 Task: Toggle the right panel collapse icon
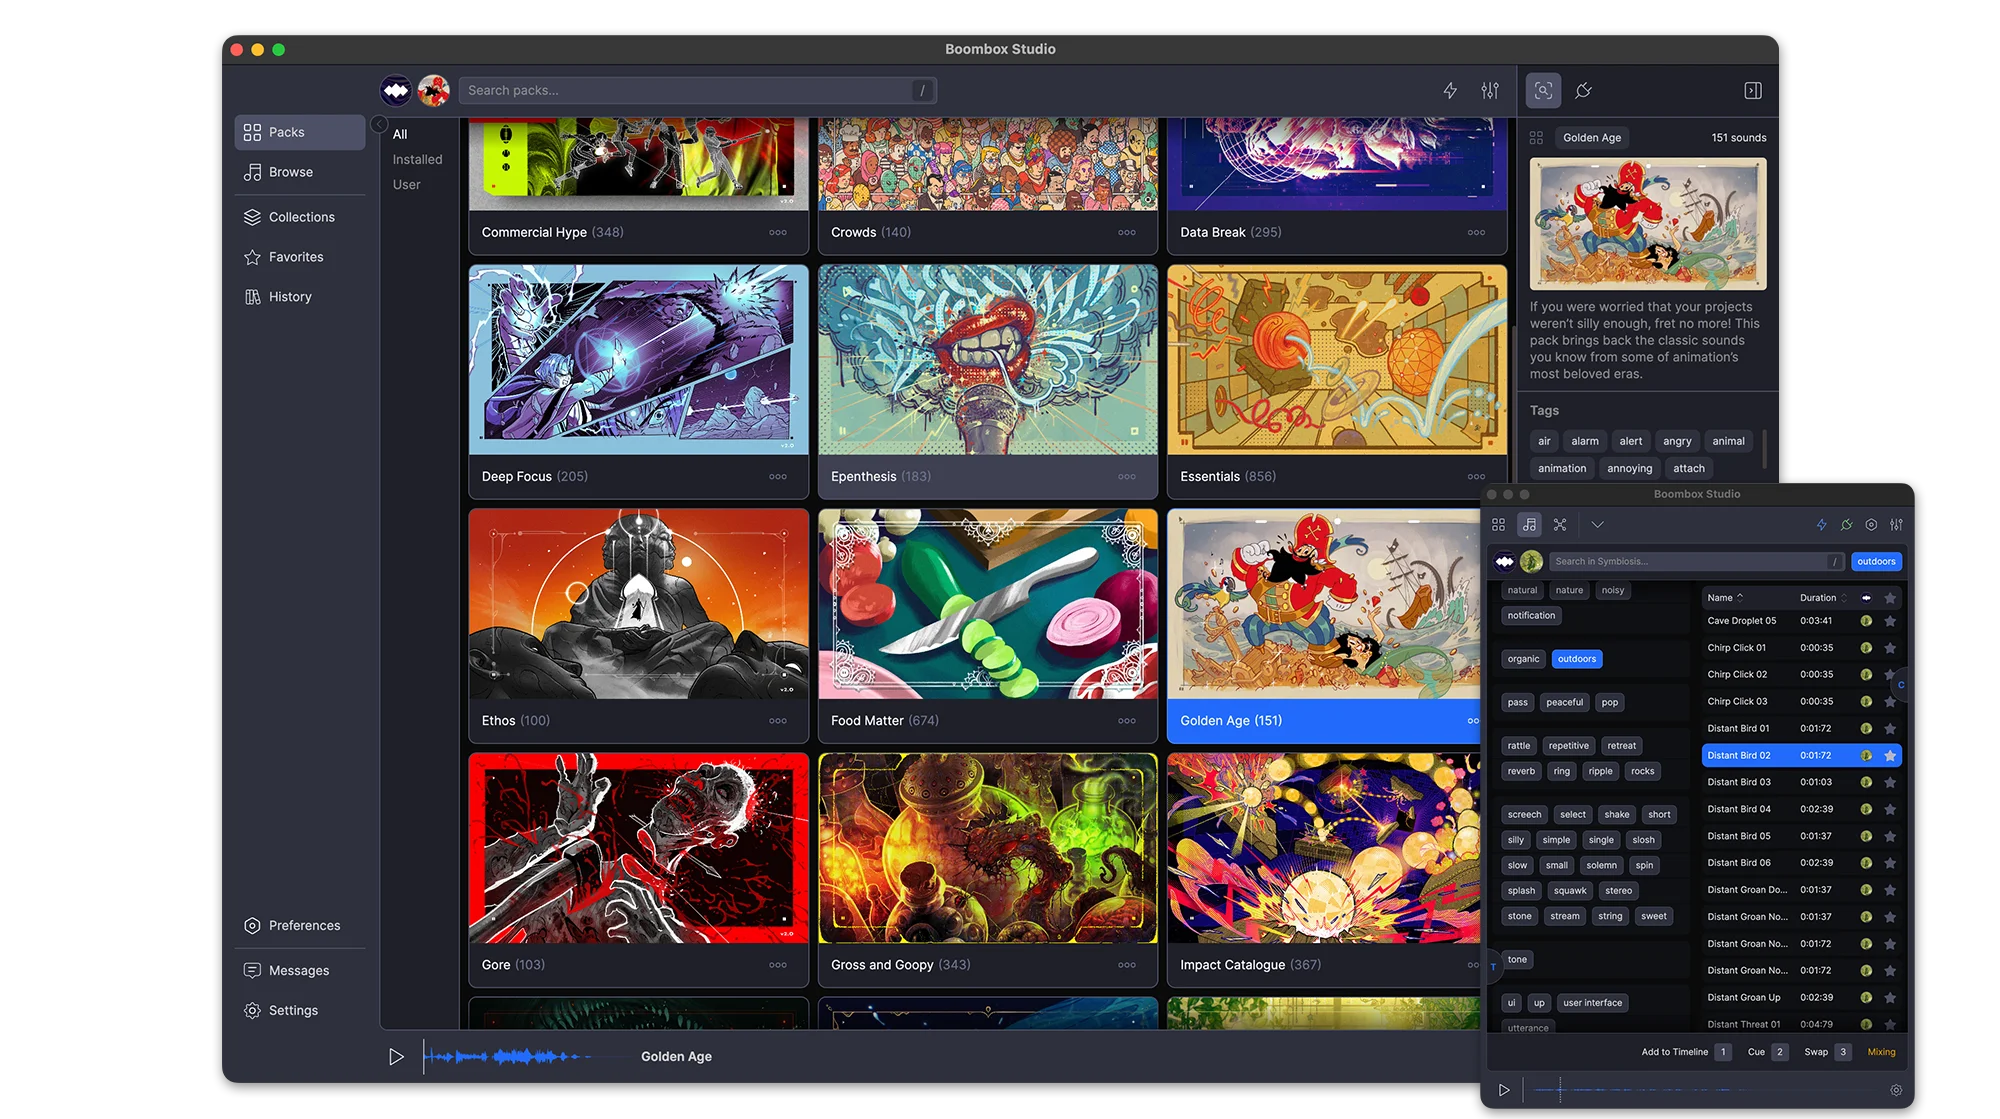(1753, 91)
